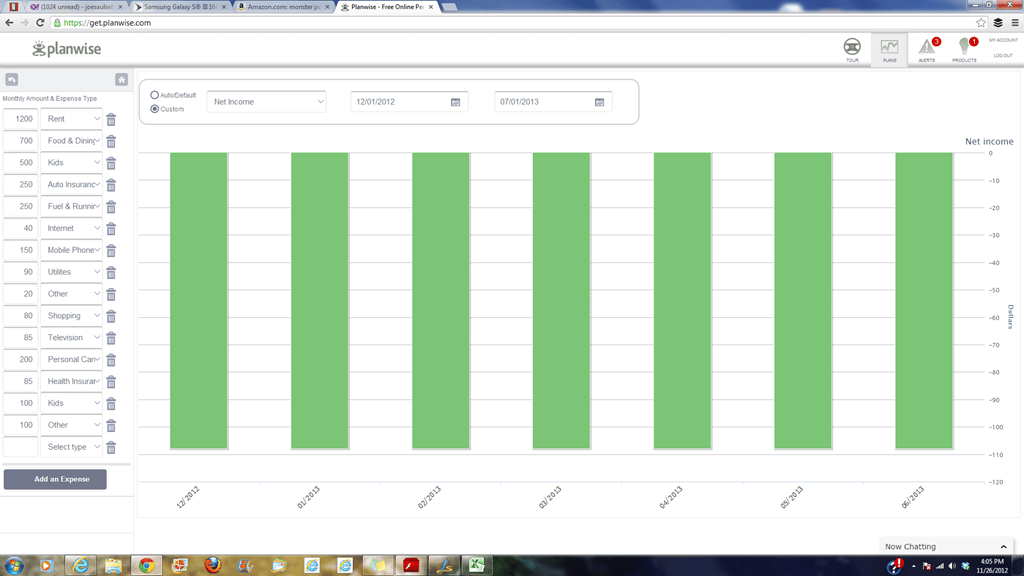Click the Add an Expense button
This screenshot has width=1024, height=576.
[x=55, y=479]
